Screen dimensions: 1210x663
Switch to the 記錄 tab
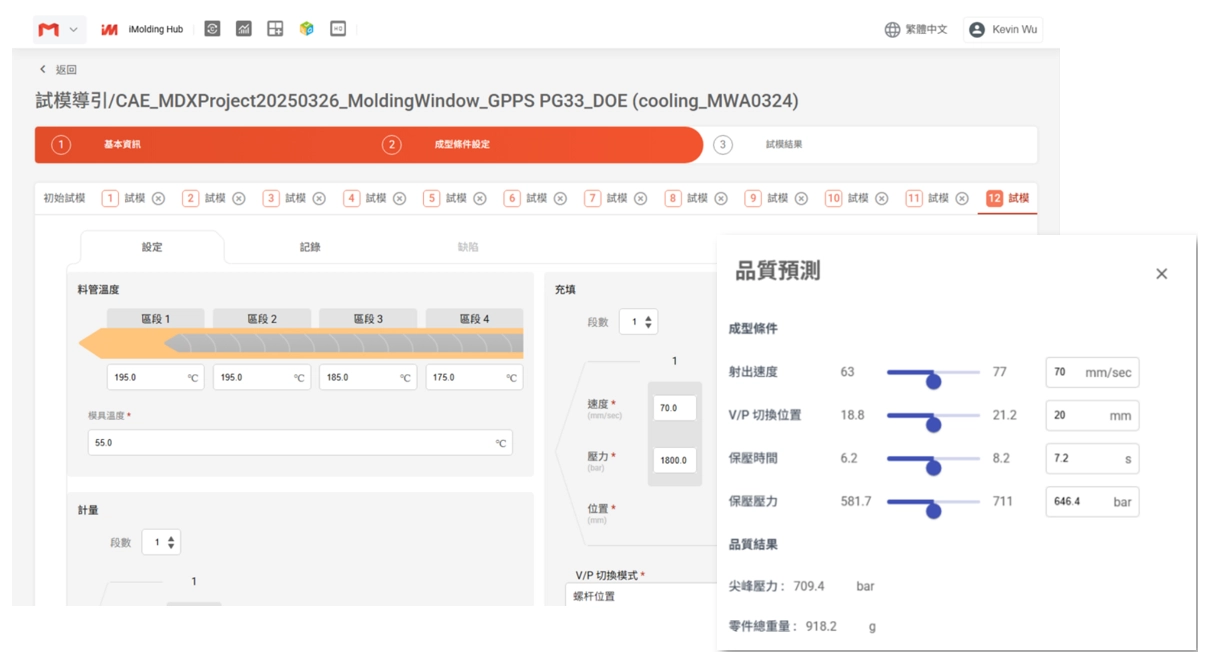(x=310, y=247)
